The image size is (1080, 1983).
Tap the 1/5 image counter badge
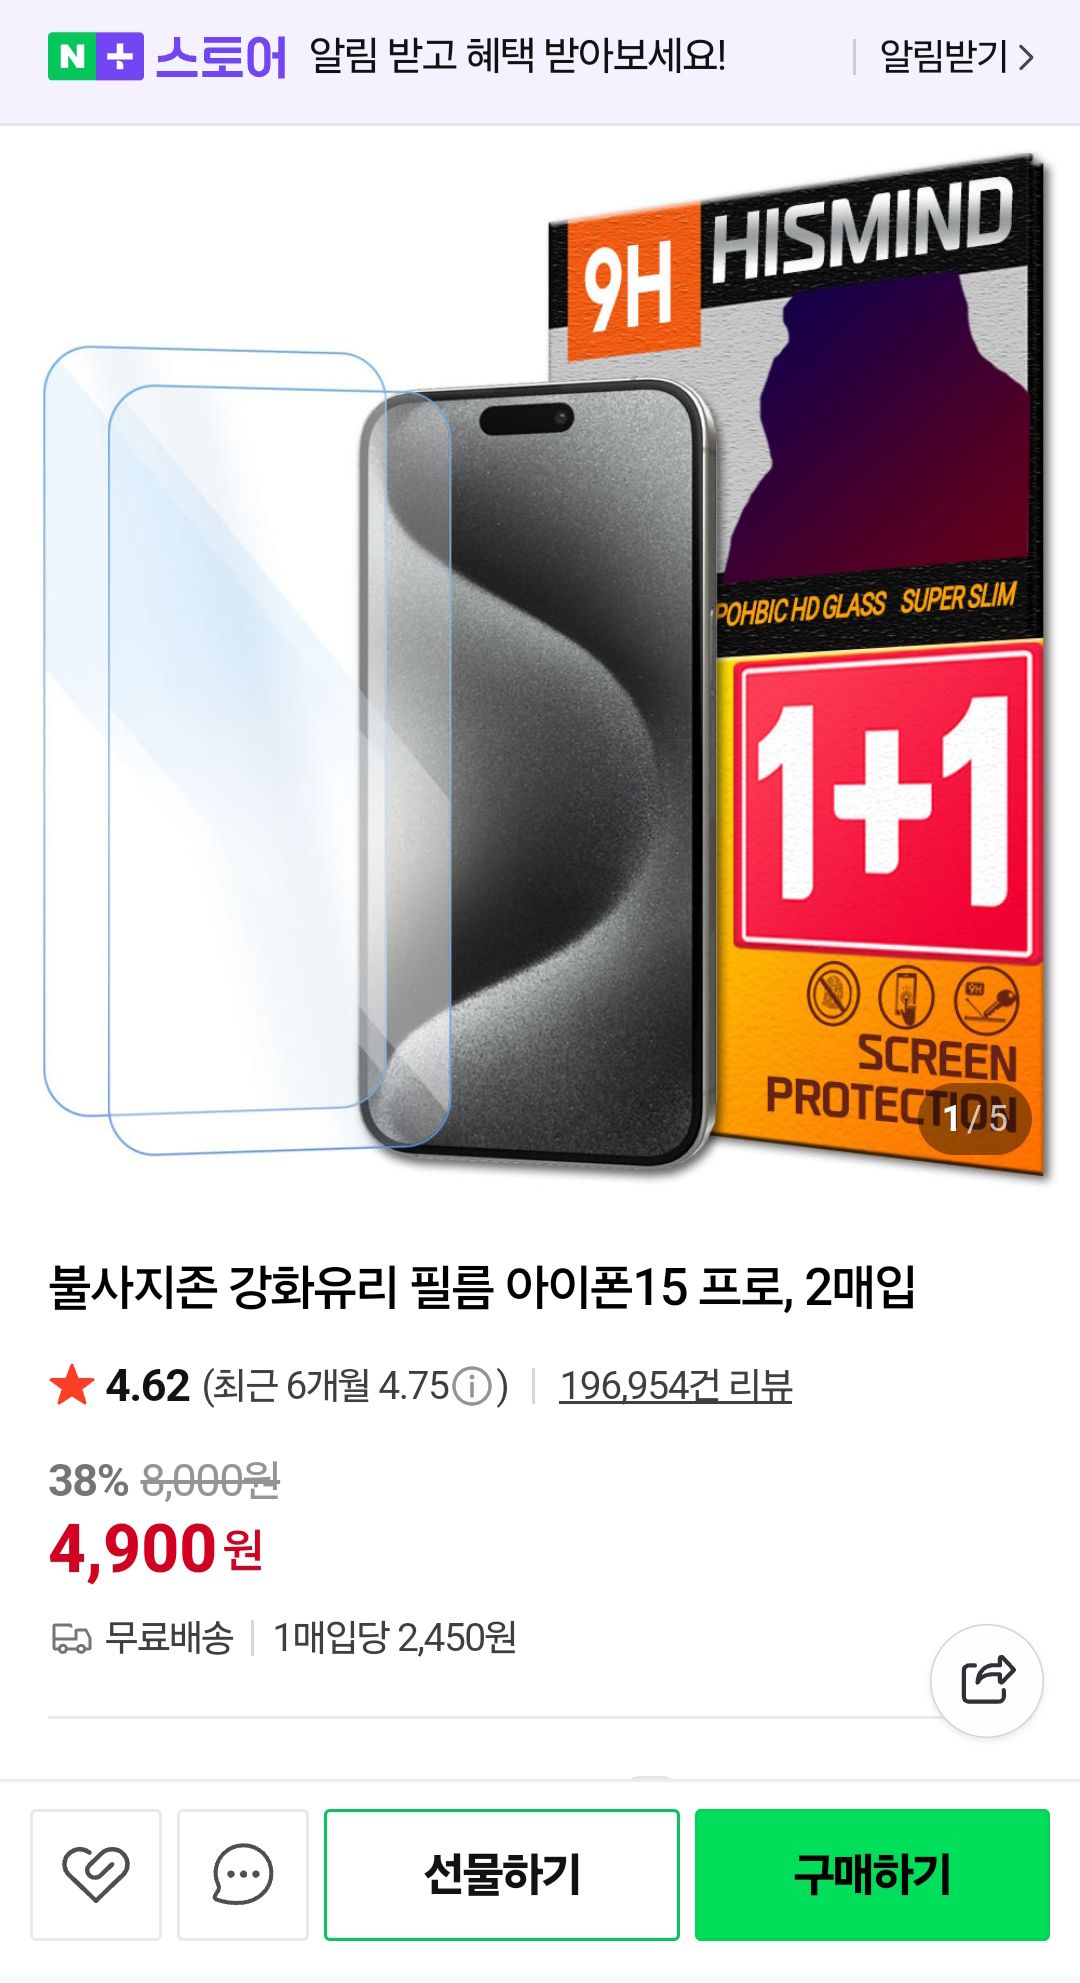tap(974, 1118)
